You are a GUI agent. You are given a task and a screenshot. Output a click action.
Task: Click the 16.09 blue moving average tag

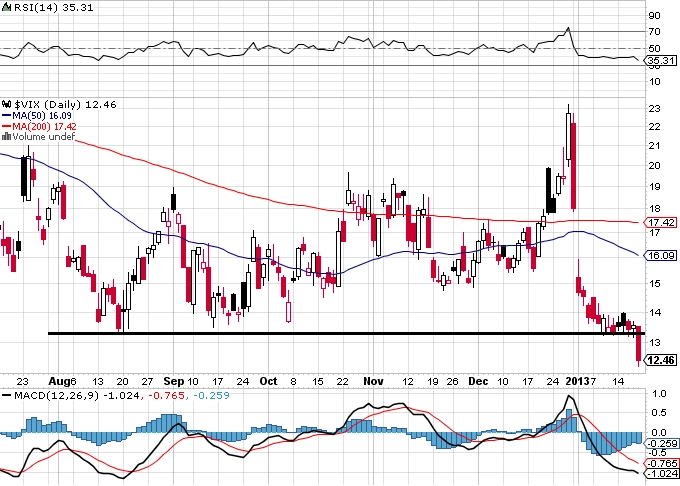pyautogui.click(x=659, y=256)
